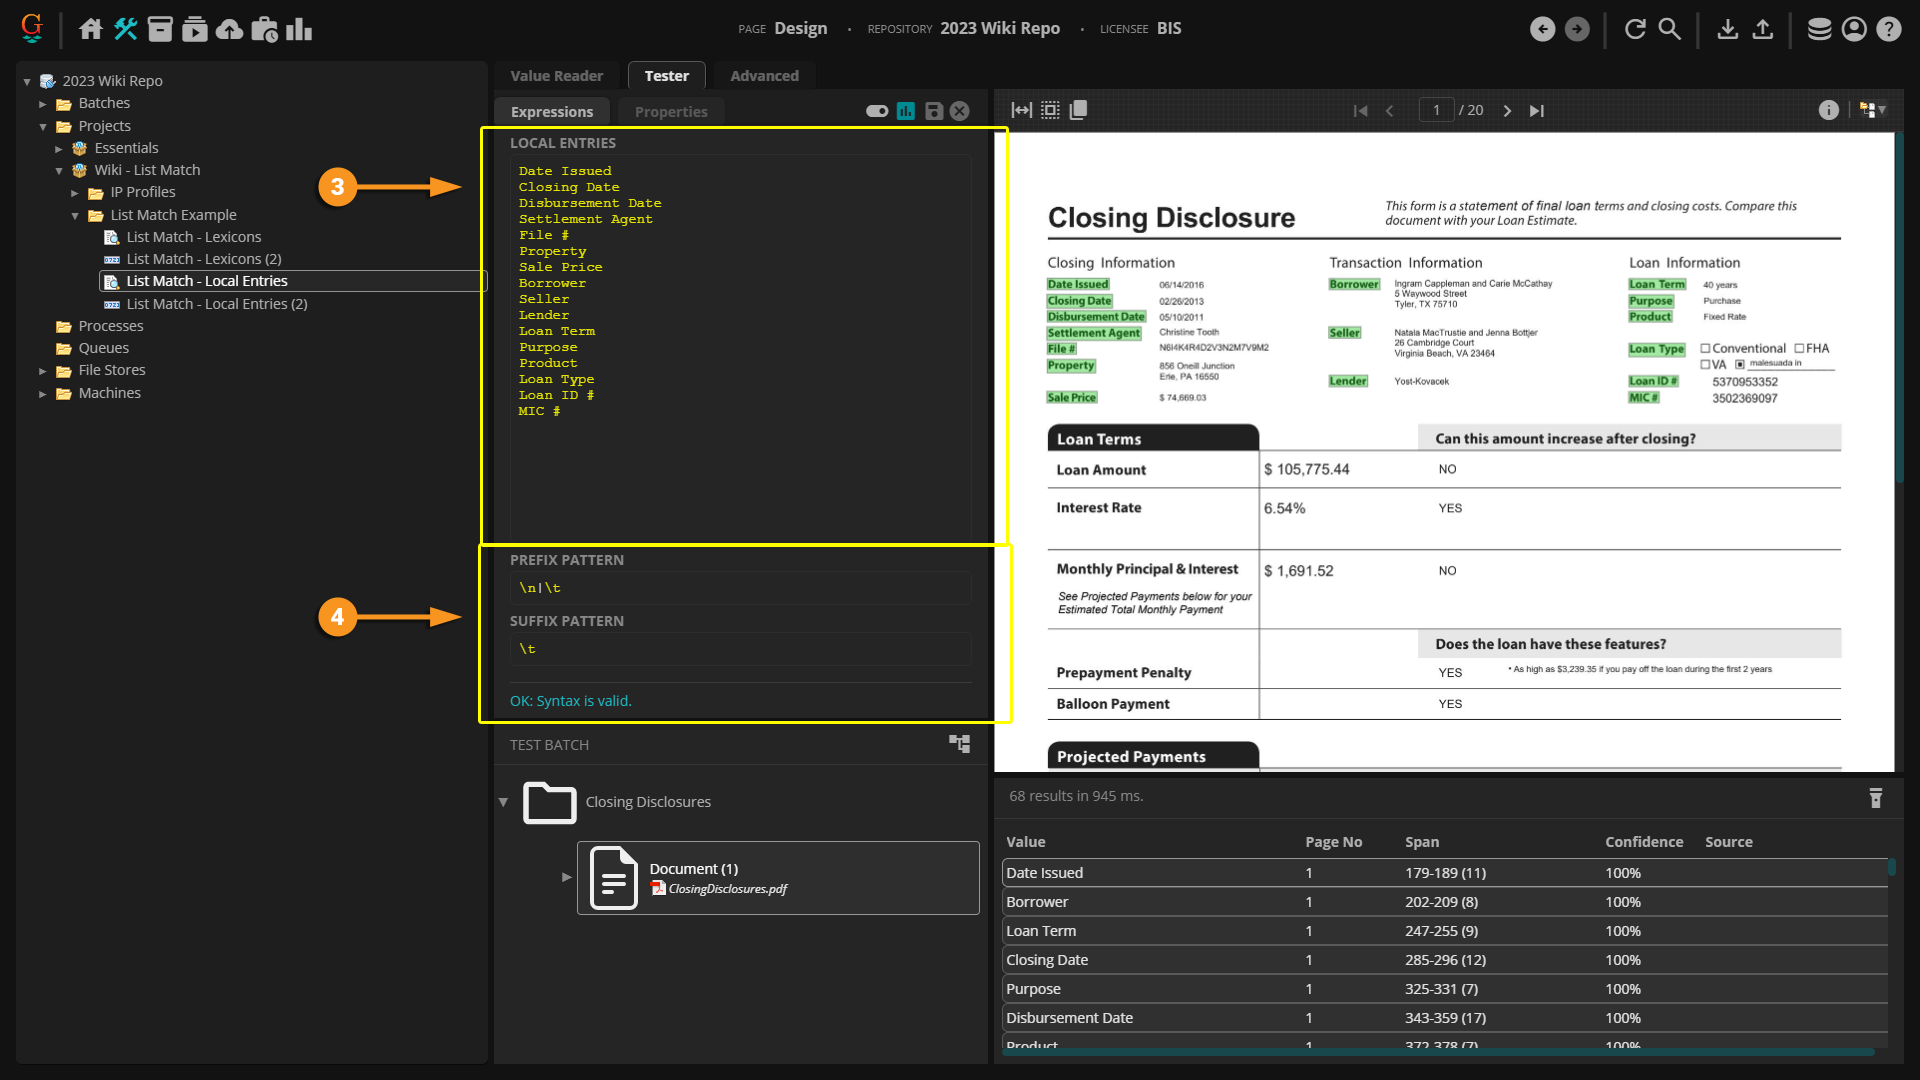This screenshot has width=1920, height=1080.
Task: Click the results filter icon
Action: click(x=1875, y=797)
